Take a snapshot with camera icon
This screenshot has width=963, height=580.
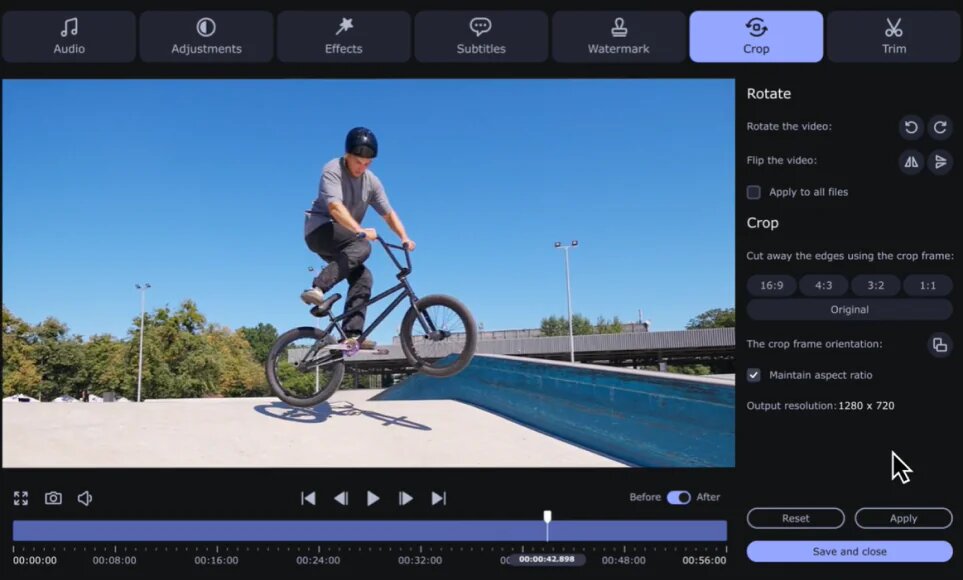tap(53, 498)
